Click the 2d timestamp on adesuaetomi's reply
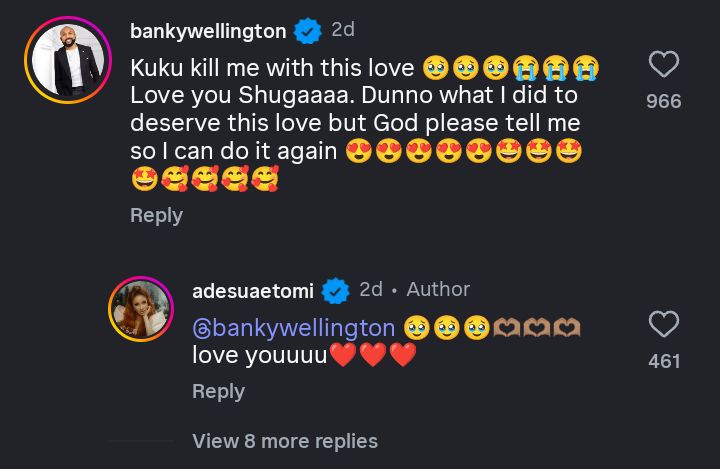720x469 pixels. pos(371,289)
